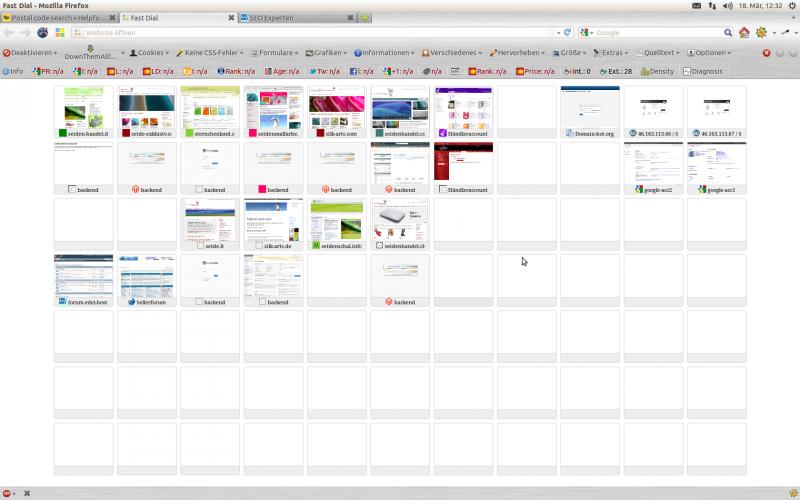800x500 pixels.
Task: Switch to the Postal code search tab
Action: [58, 18]
